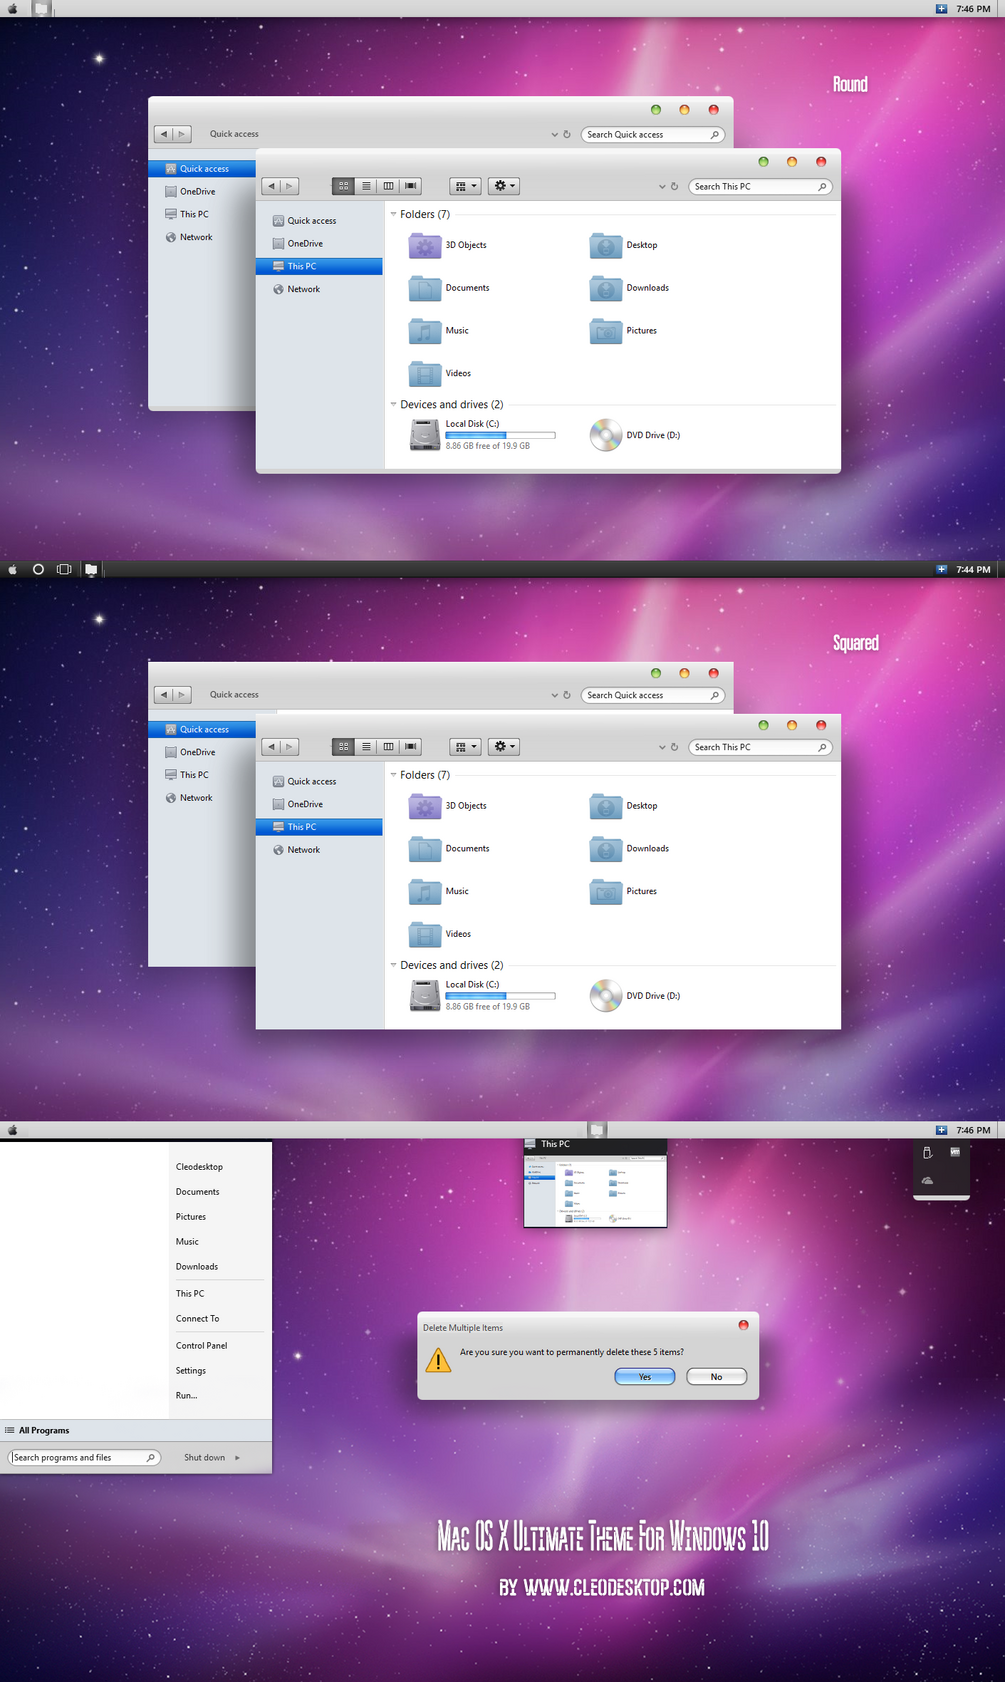Click the refresh icon in the Round Quick access window

[x=567, y=134]
